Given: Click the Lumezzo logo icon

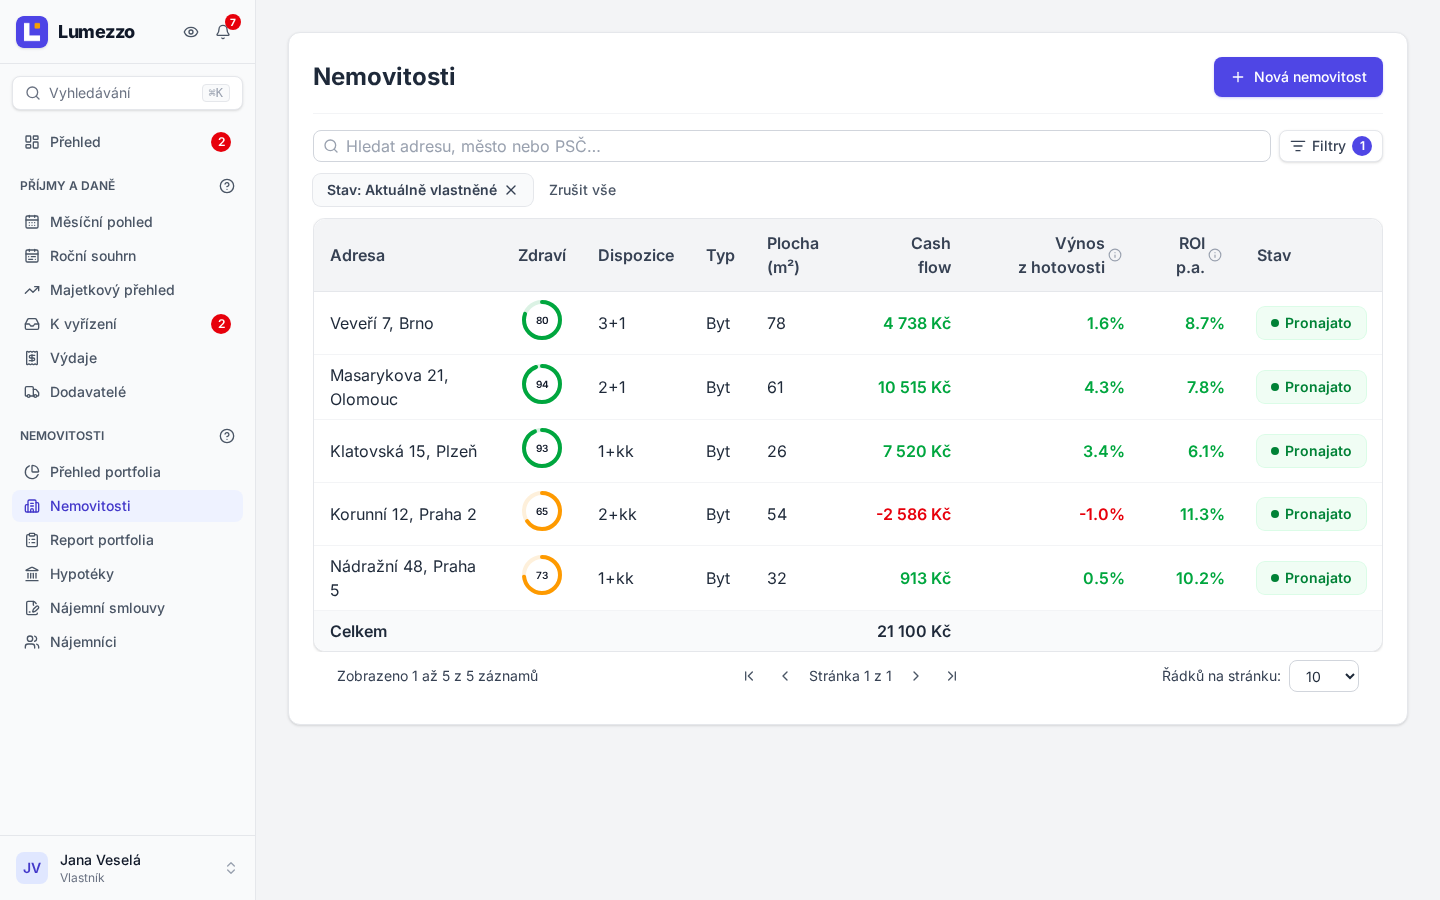Looking at the screenshot, I should (x=32, y=32).
